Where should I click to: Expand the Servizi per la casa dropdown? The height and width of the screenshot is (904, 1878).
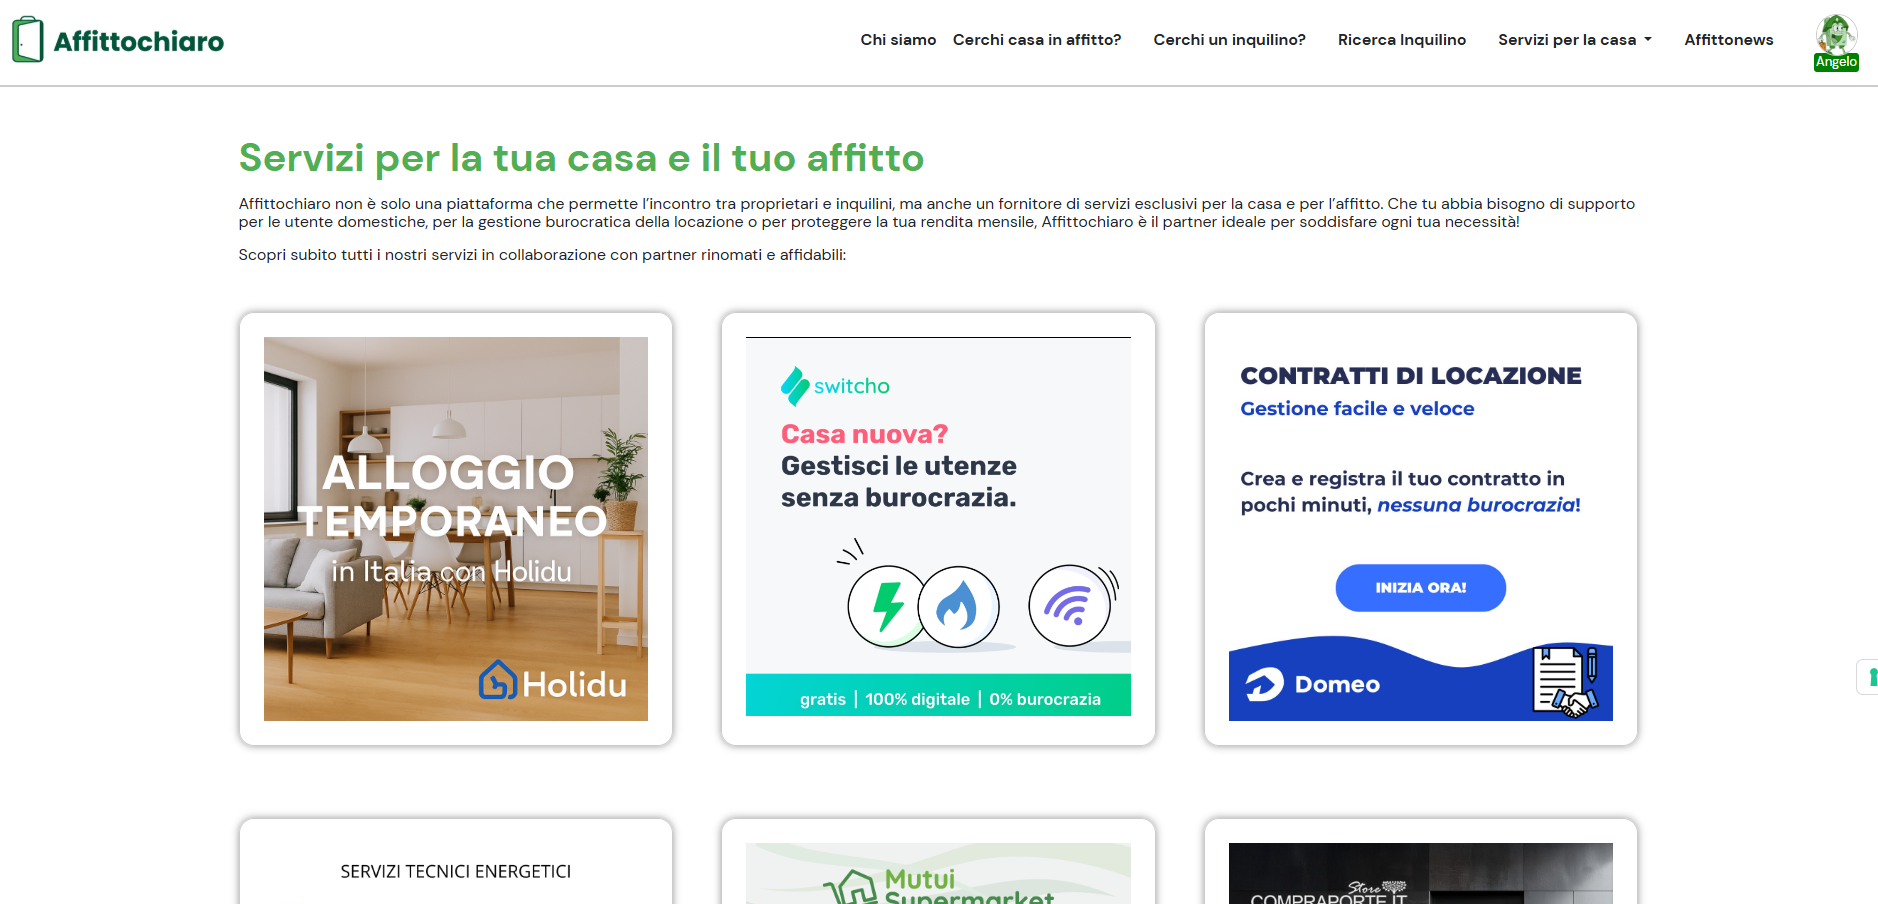pos(1574,40)
